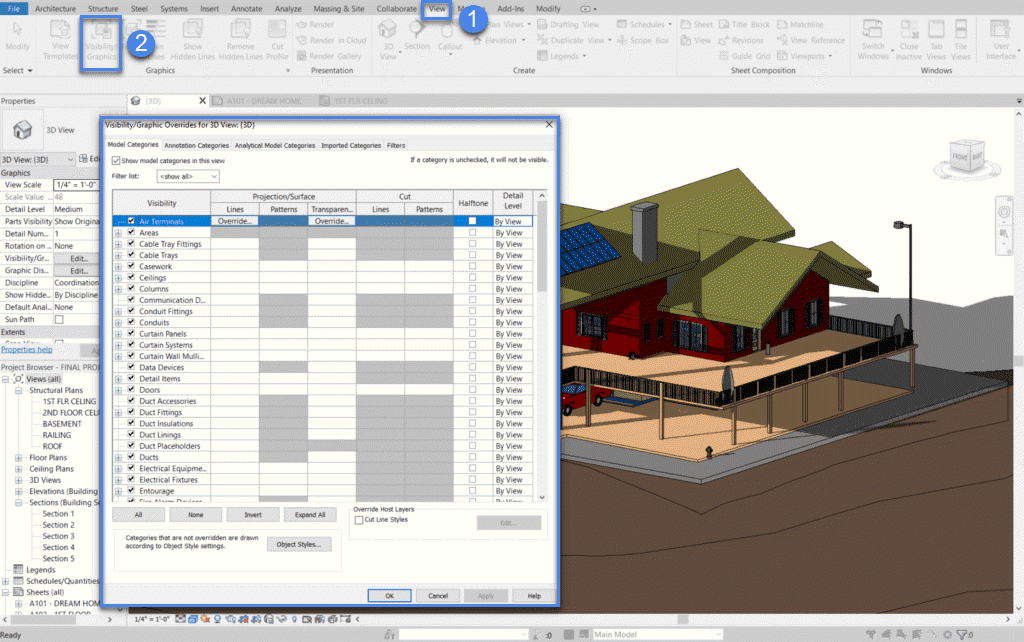Click the Object Styles button
This screenshot has height=642, width=1024.
pos(298,544)
